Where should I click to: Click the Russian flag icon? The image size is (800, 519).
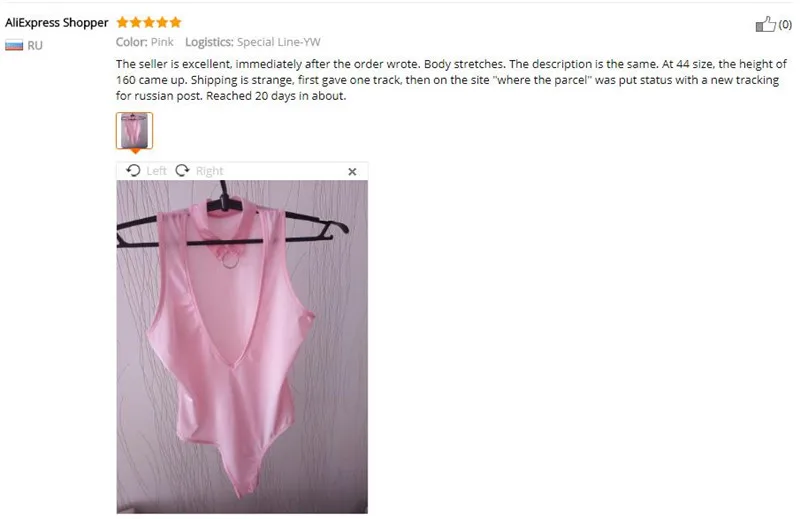pyautogui.click(x=14, y=45)
